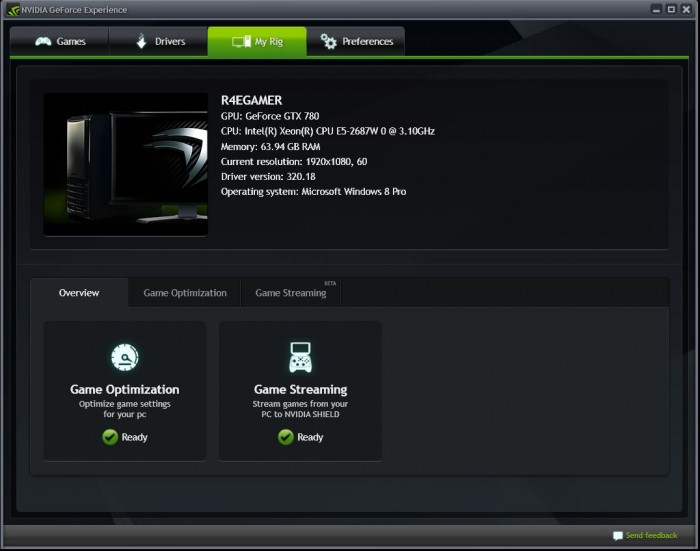Switch to the Overview tab
Image resolution: width=700 pixels, height=551 pixels.
pyautogui.click(x=79, y=293)
